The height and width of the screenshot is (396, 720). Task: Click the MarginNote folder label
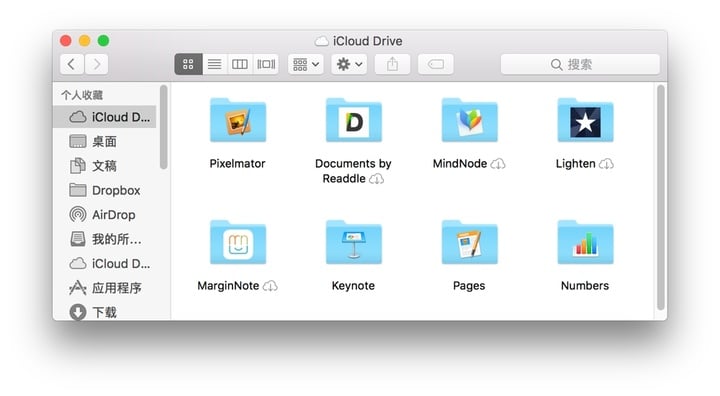click(x=228, y=286)
